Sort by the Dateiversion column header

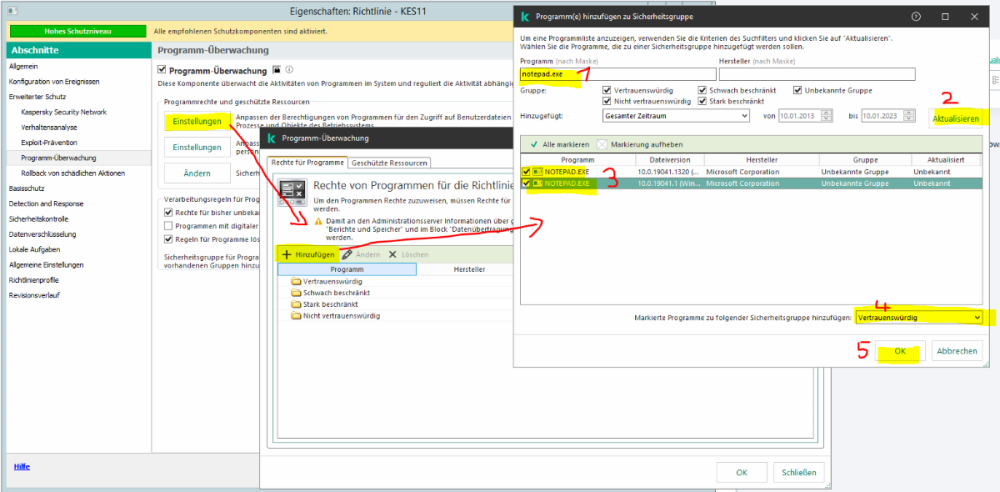(x=669, y=160)
